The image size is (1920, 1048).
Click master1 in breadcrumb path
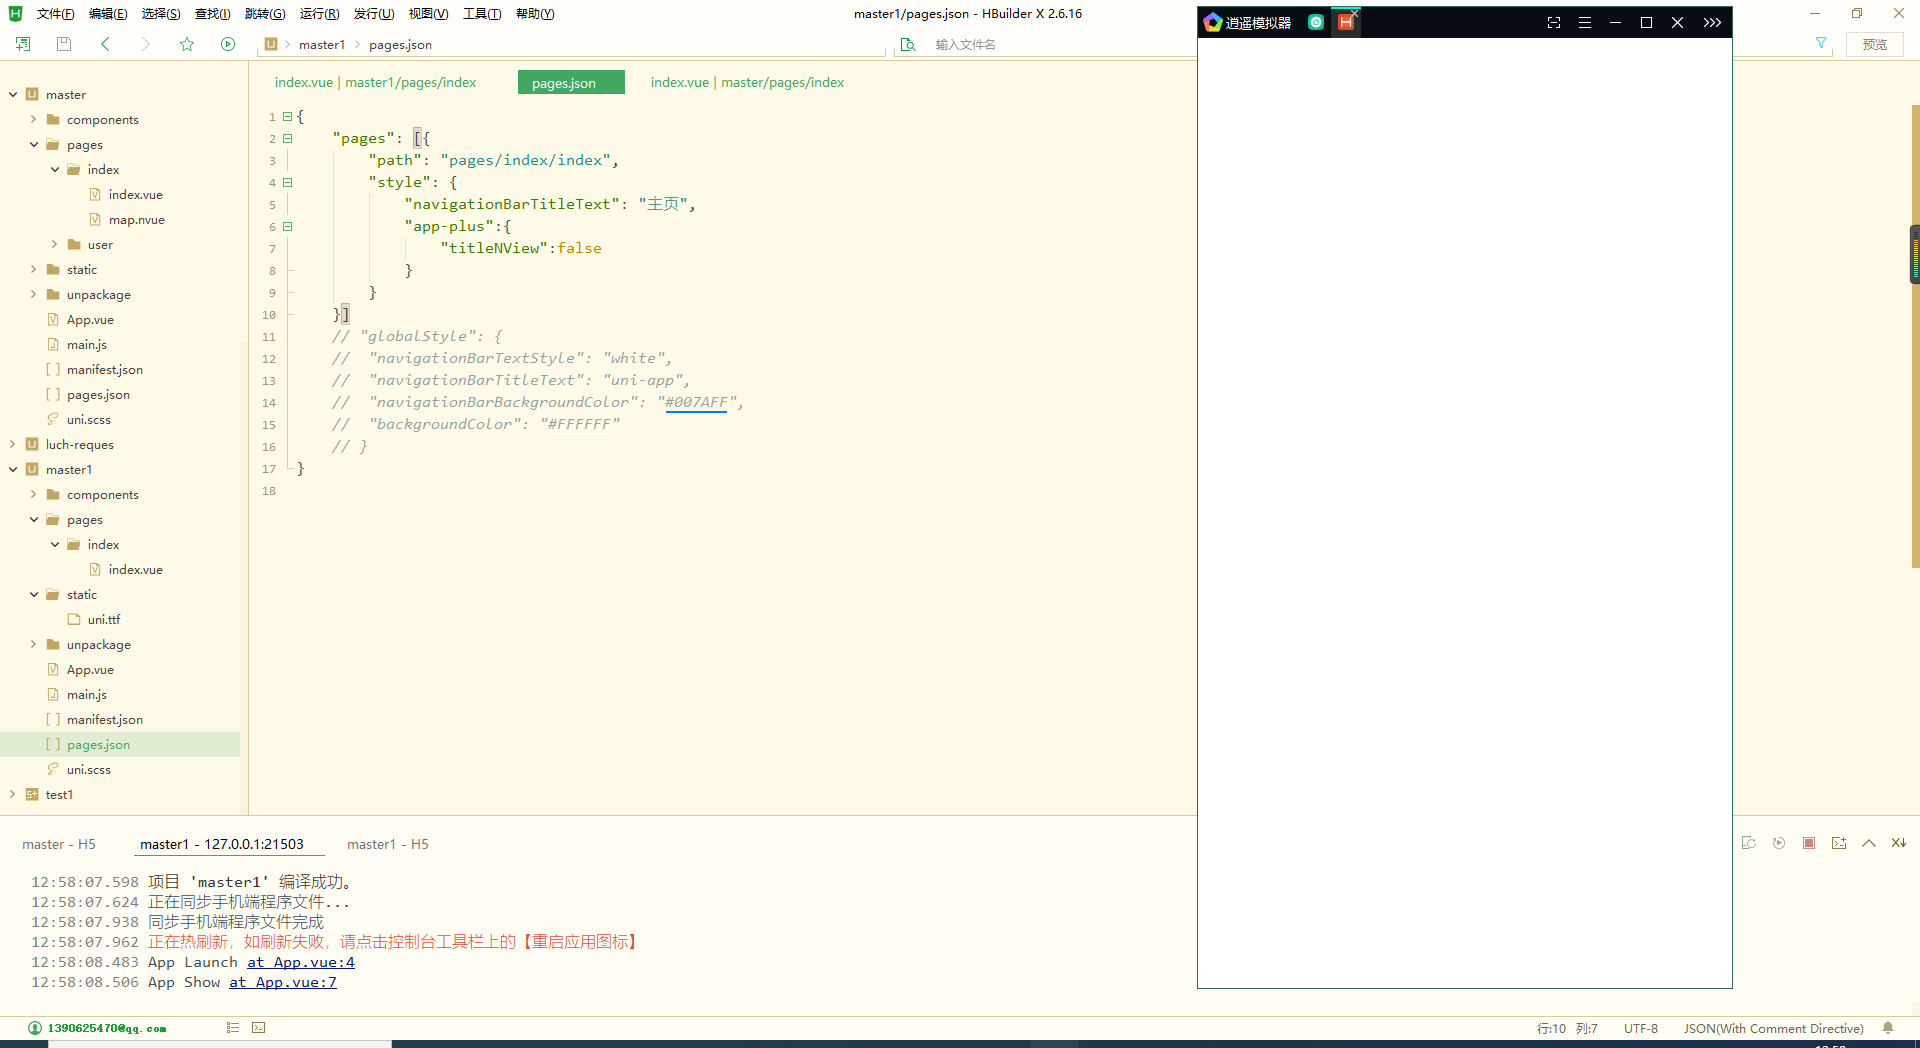click(322, 44)
